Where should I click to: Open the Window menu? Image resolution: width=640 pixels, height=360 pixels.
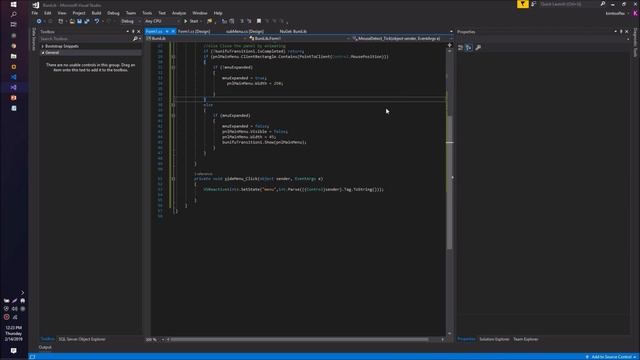[200, 13]
